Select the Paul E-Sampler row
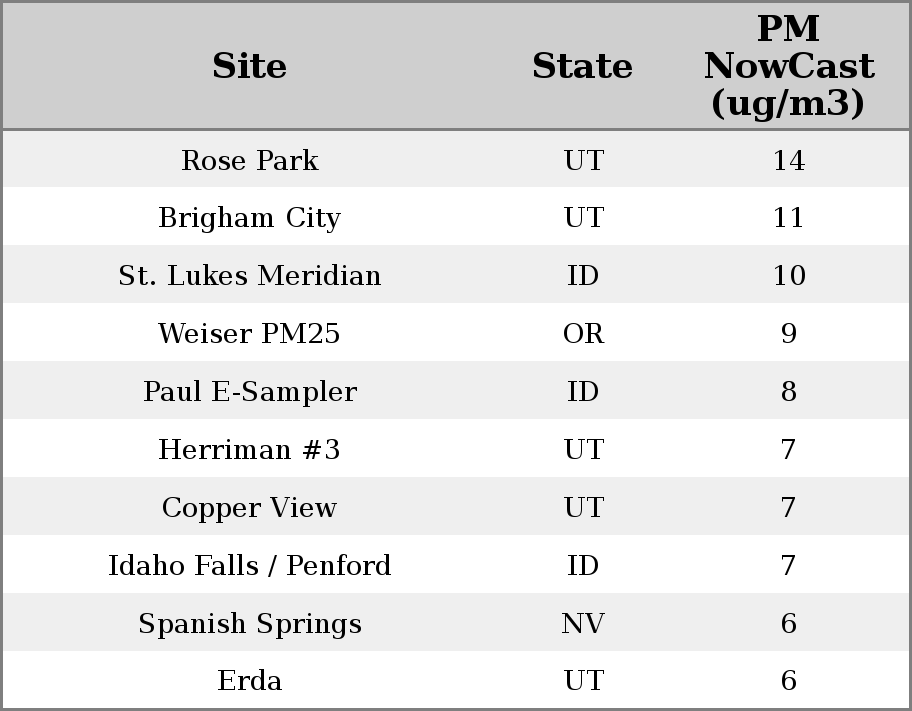The height and width of the screenshot is (711, 912). pos(249,392)
